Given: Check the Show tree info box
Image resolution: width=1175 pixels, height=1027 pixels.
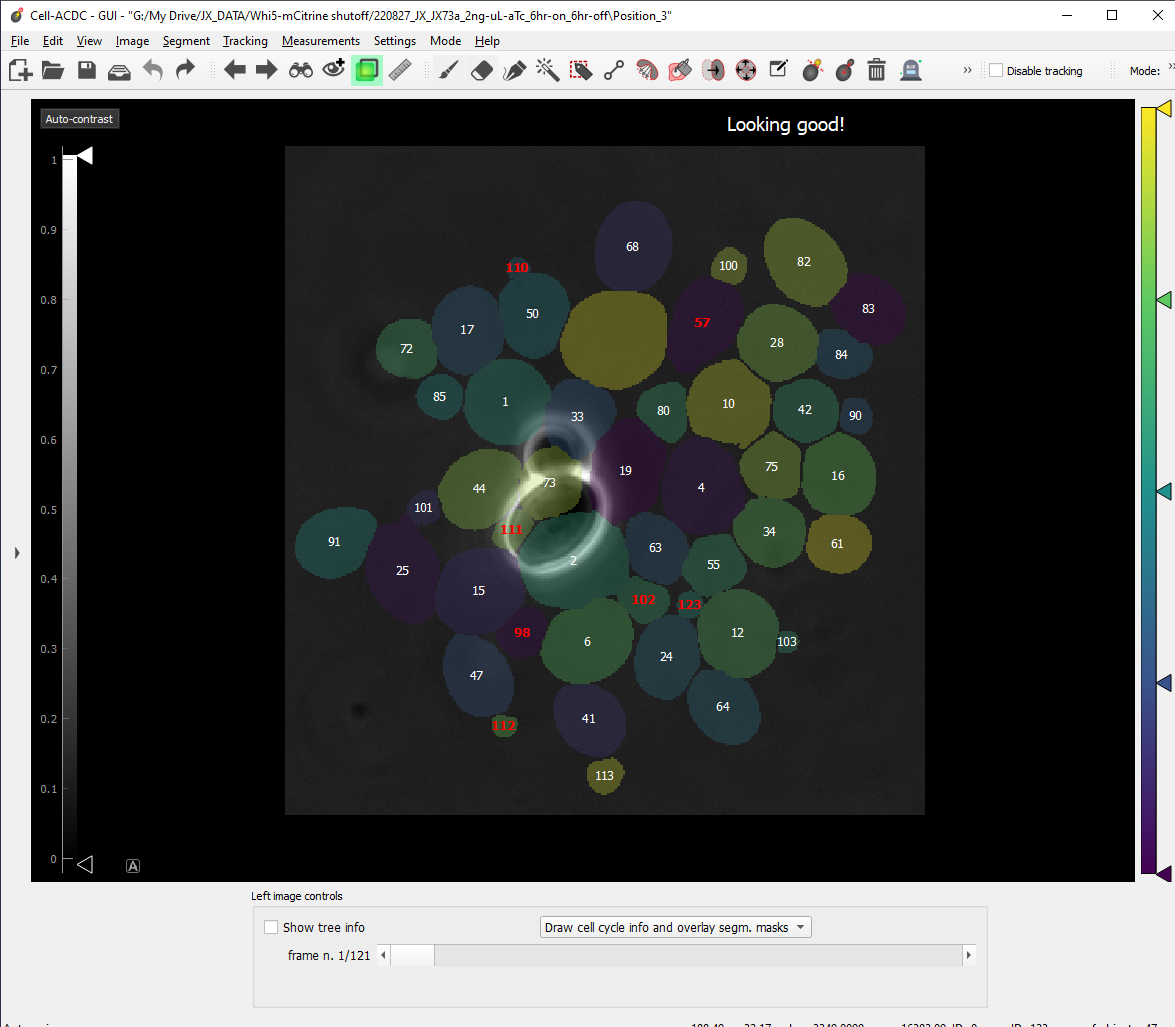Looking at the screenshot, I should click(271, 927).
